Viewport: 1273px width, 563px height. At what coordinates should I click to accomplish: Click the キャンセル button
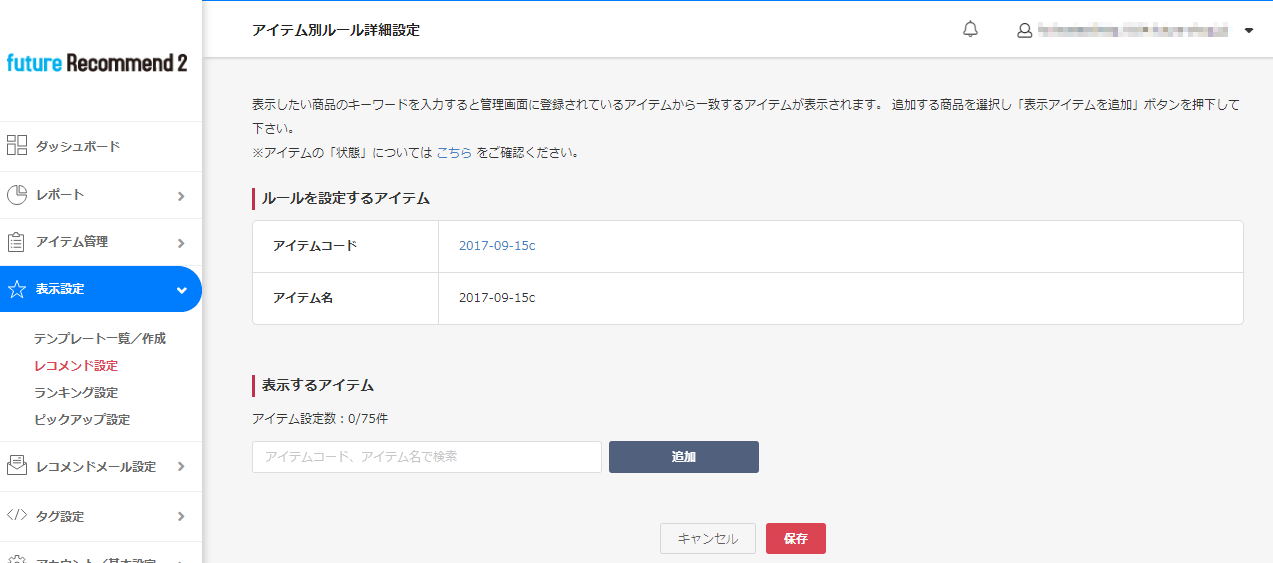(708, 539)
